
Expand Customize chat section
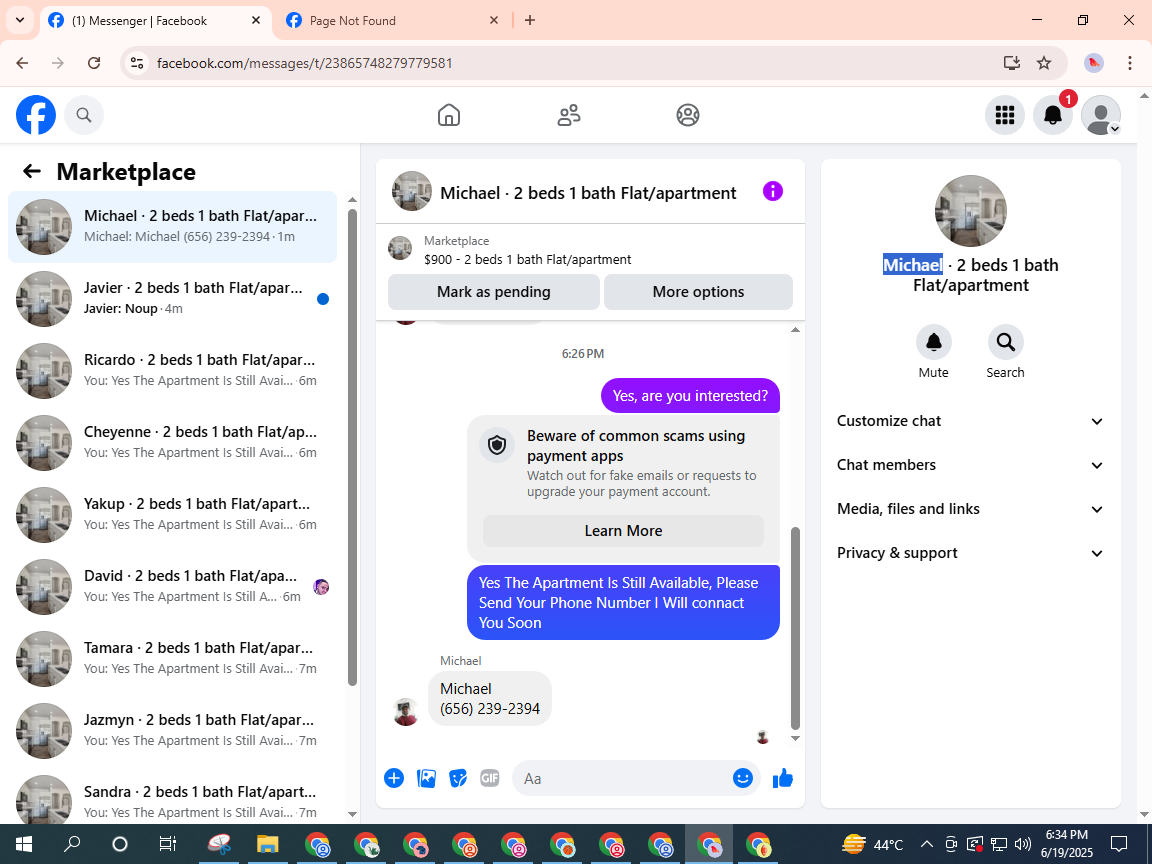pos(971,421)
